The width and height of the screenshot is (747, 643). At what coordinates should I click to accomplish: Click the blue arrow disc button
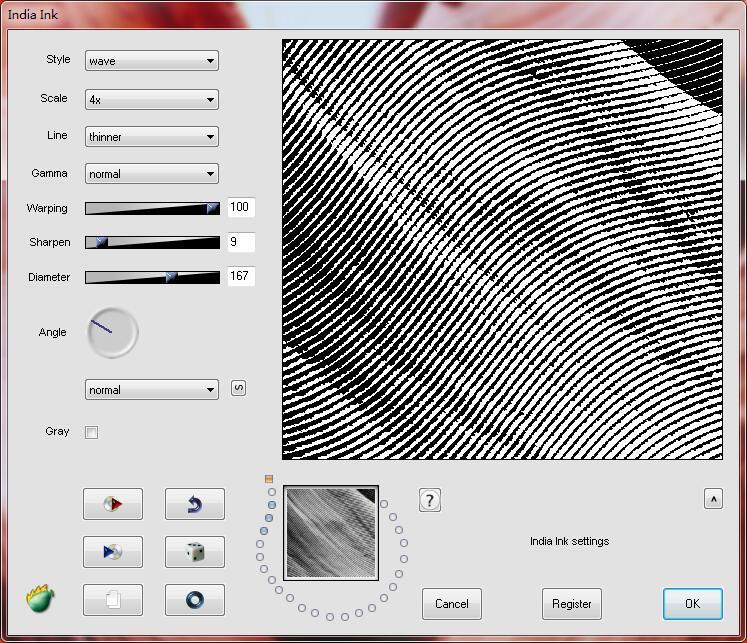tap(112, 552)
